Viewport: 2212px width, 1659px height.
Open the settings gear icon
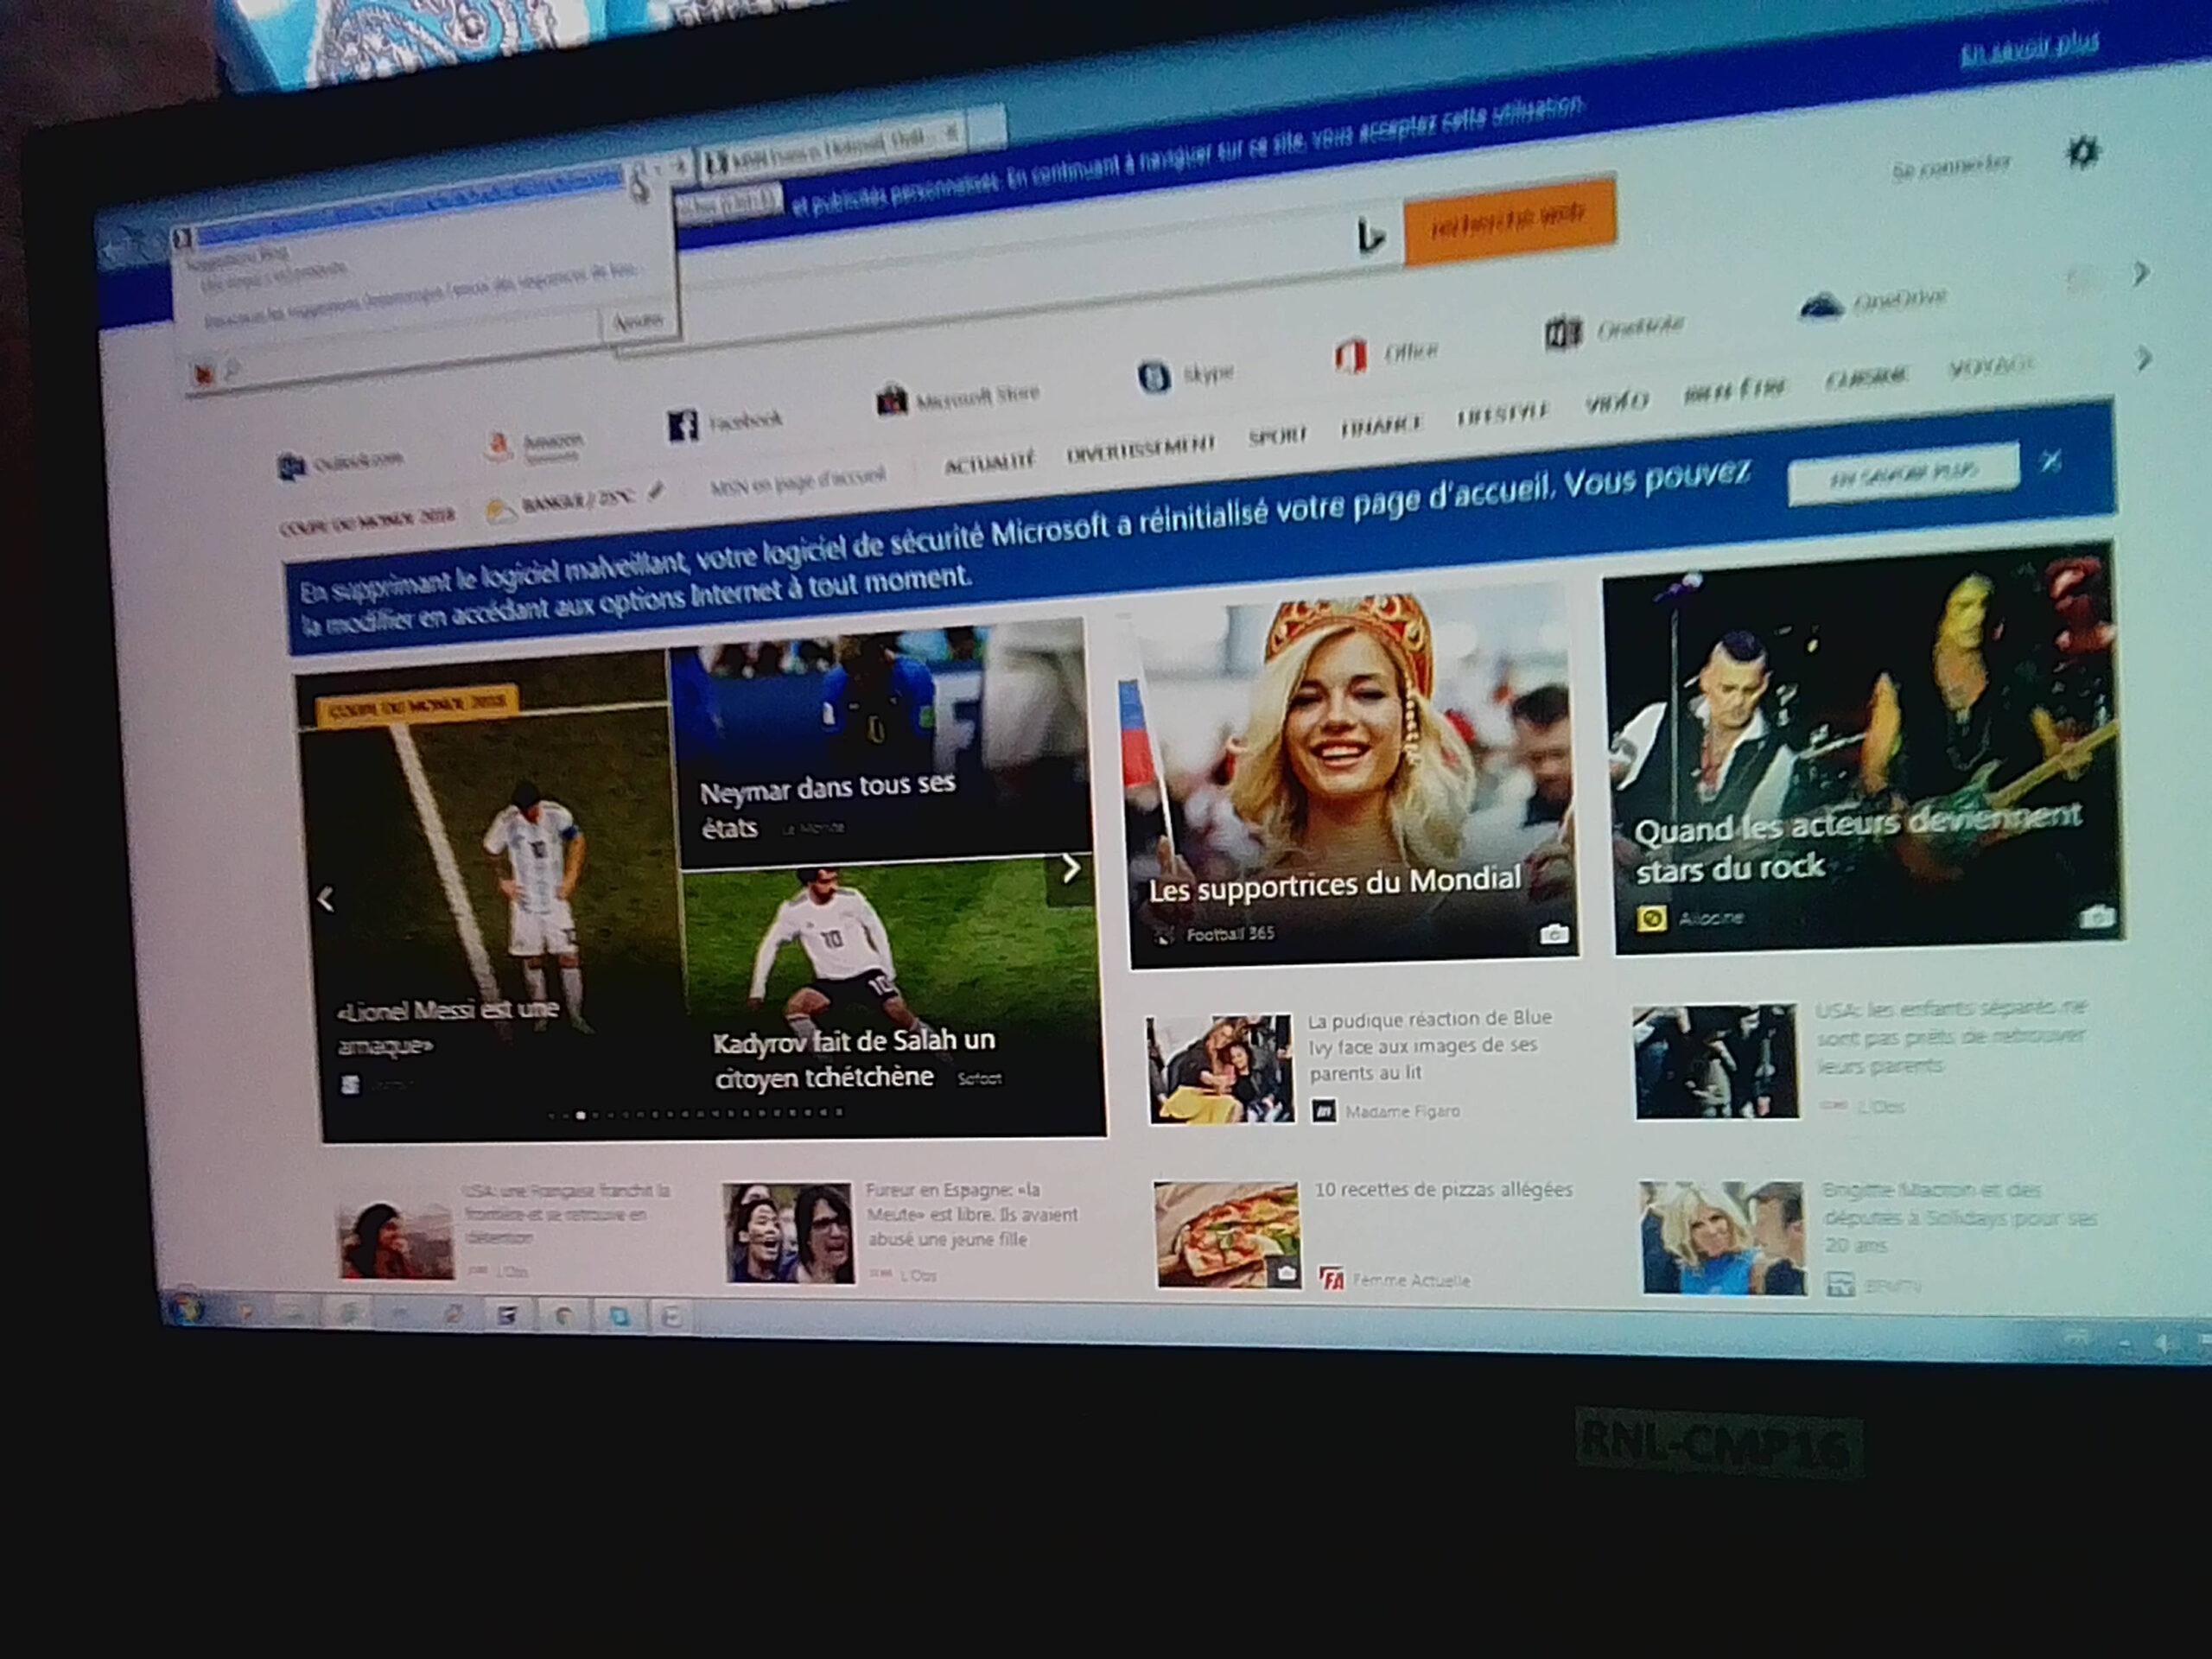pyautogui.click(x=2083, y=152)
